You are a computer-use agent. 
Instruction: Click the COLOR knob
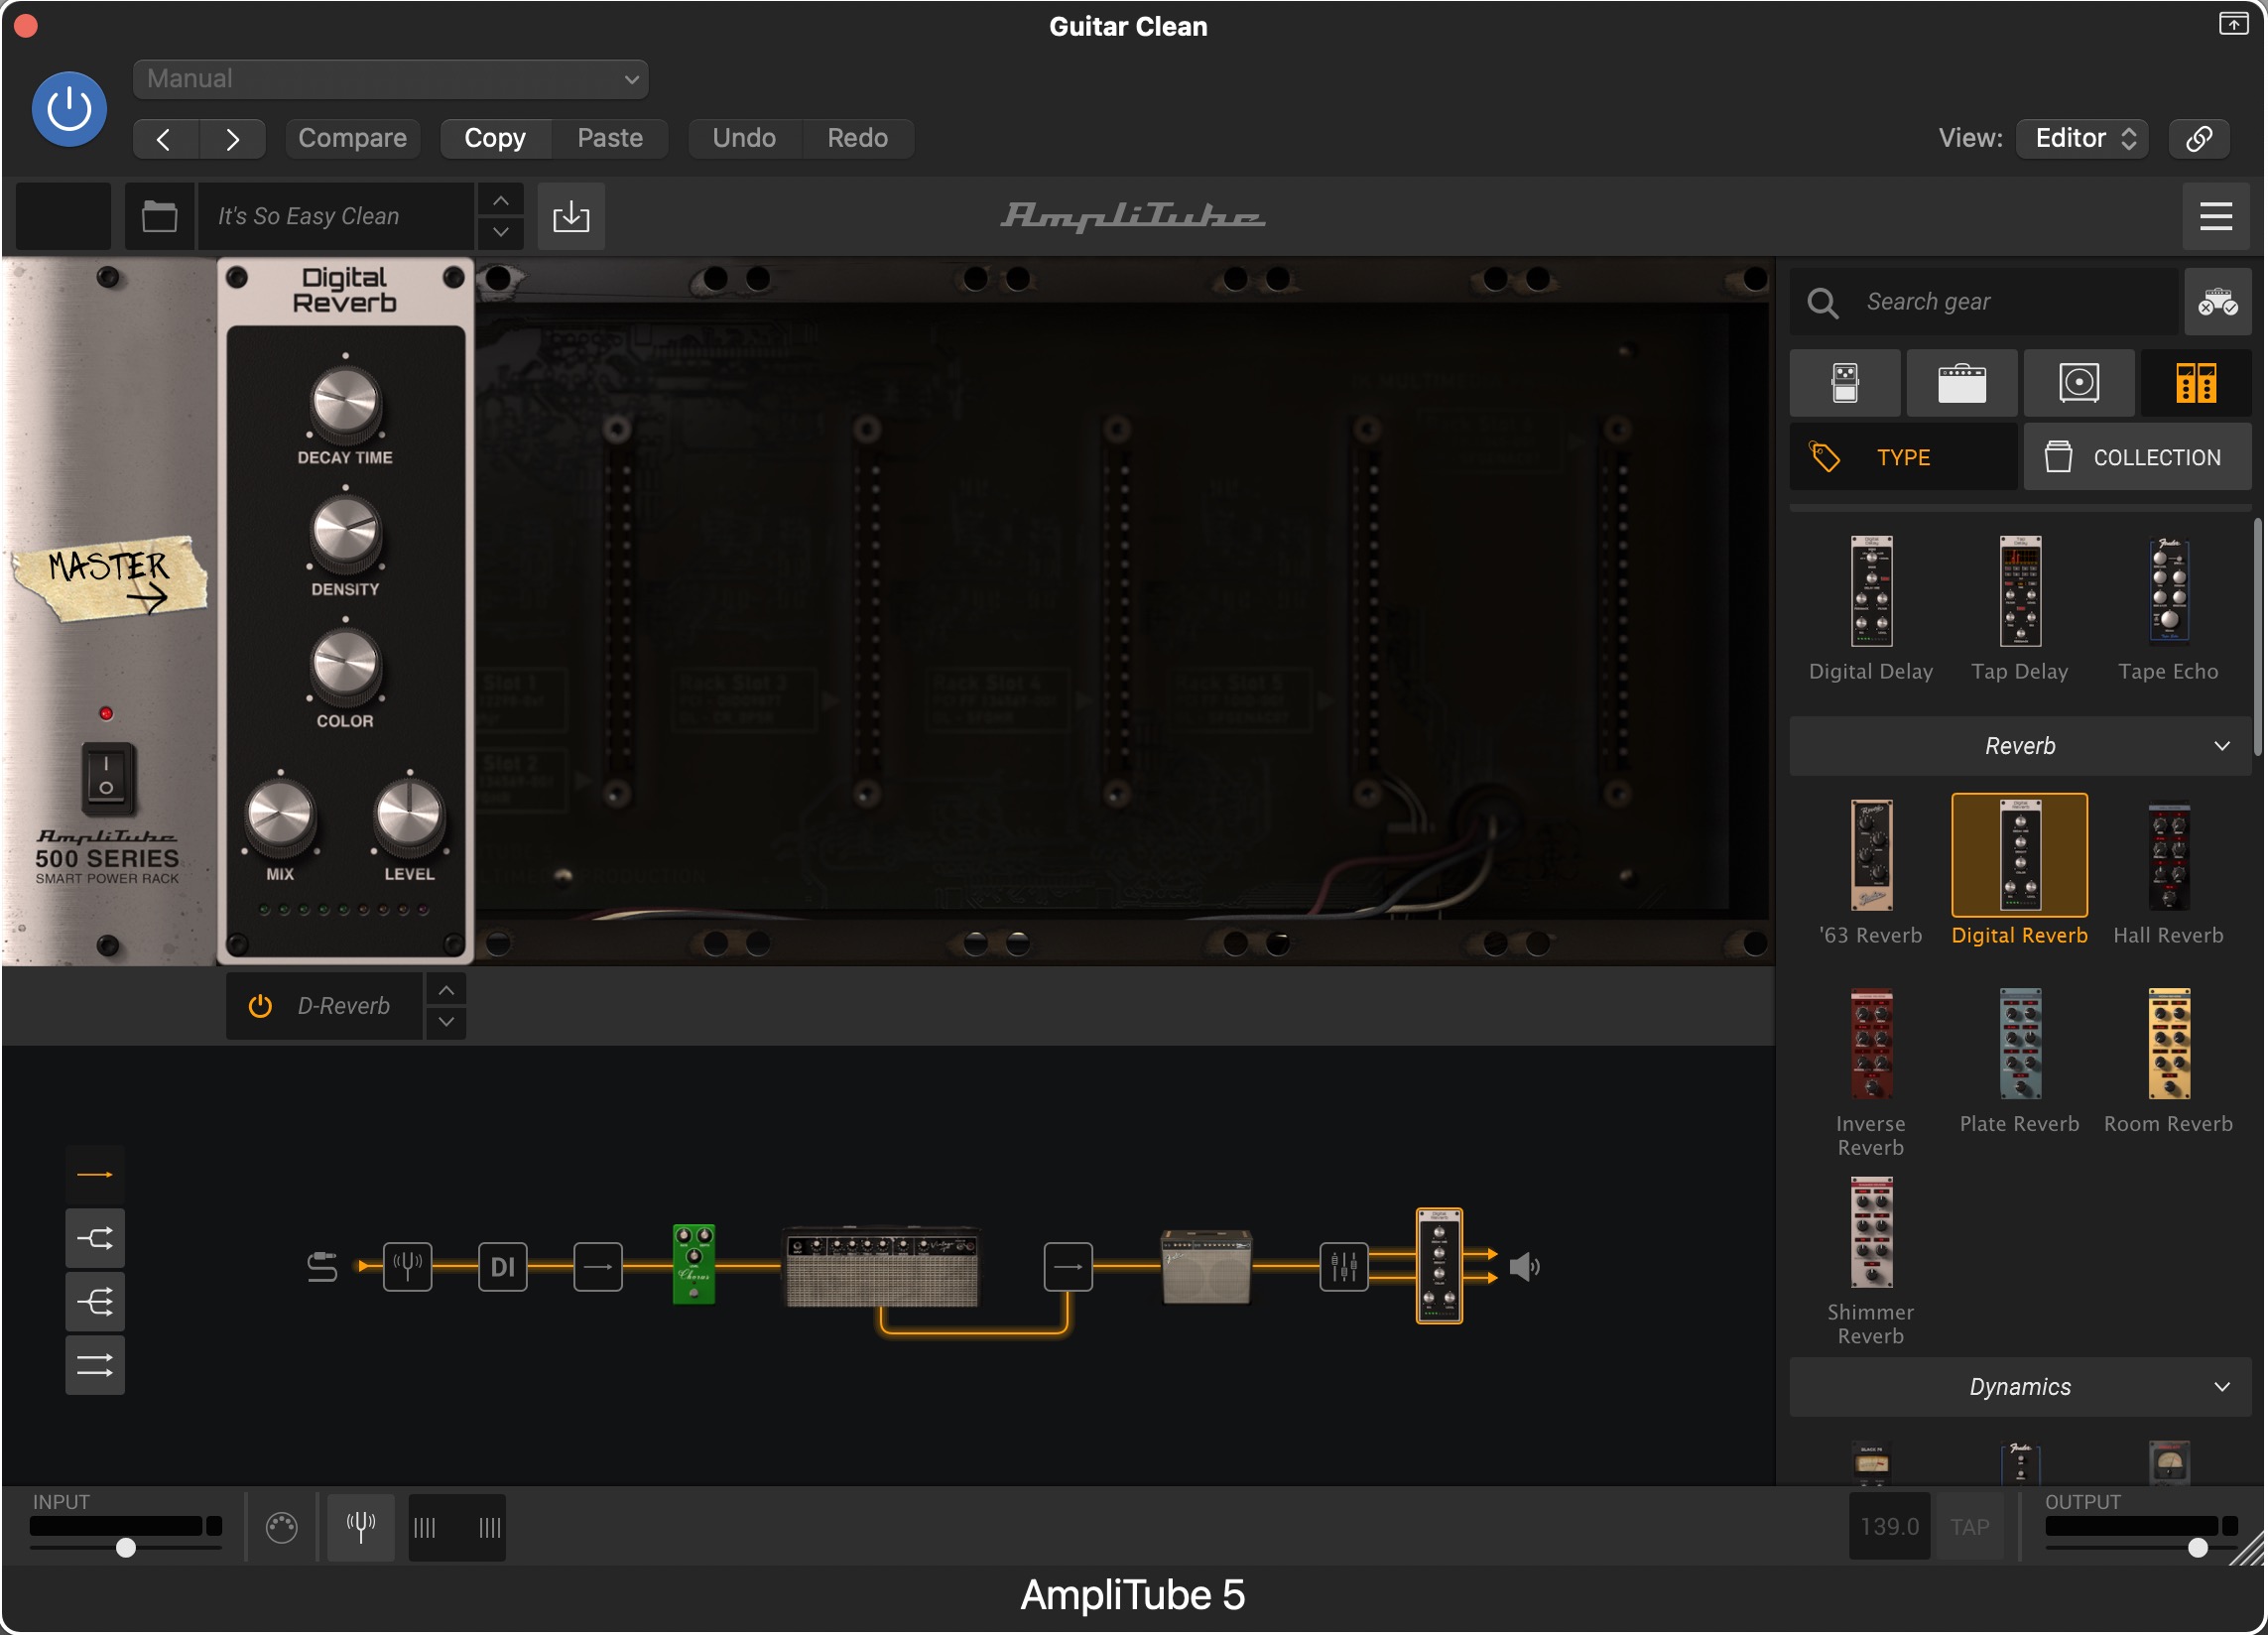point(346,666)
